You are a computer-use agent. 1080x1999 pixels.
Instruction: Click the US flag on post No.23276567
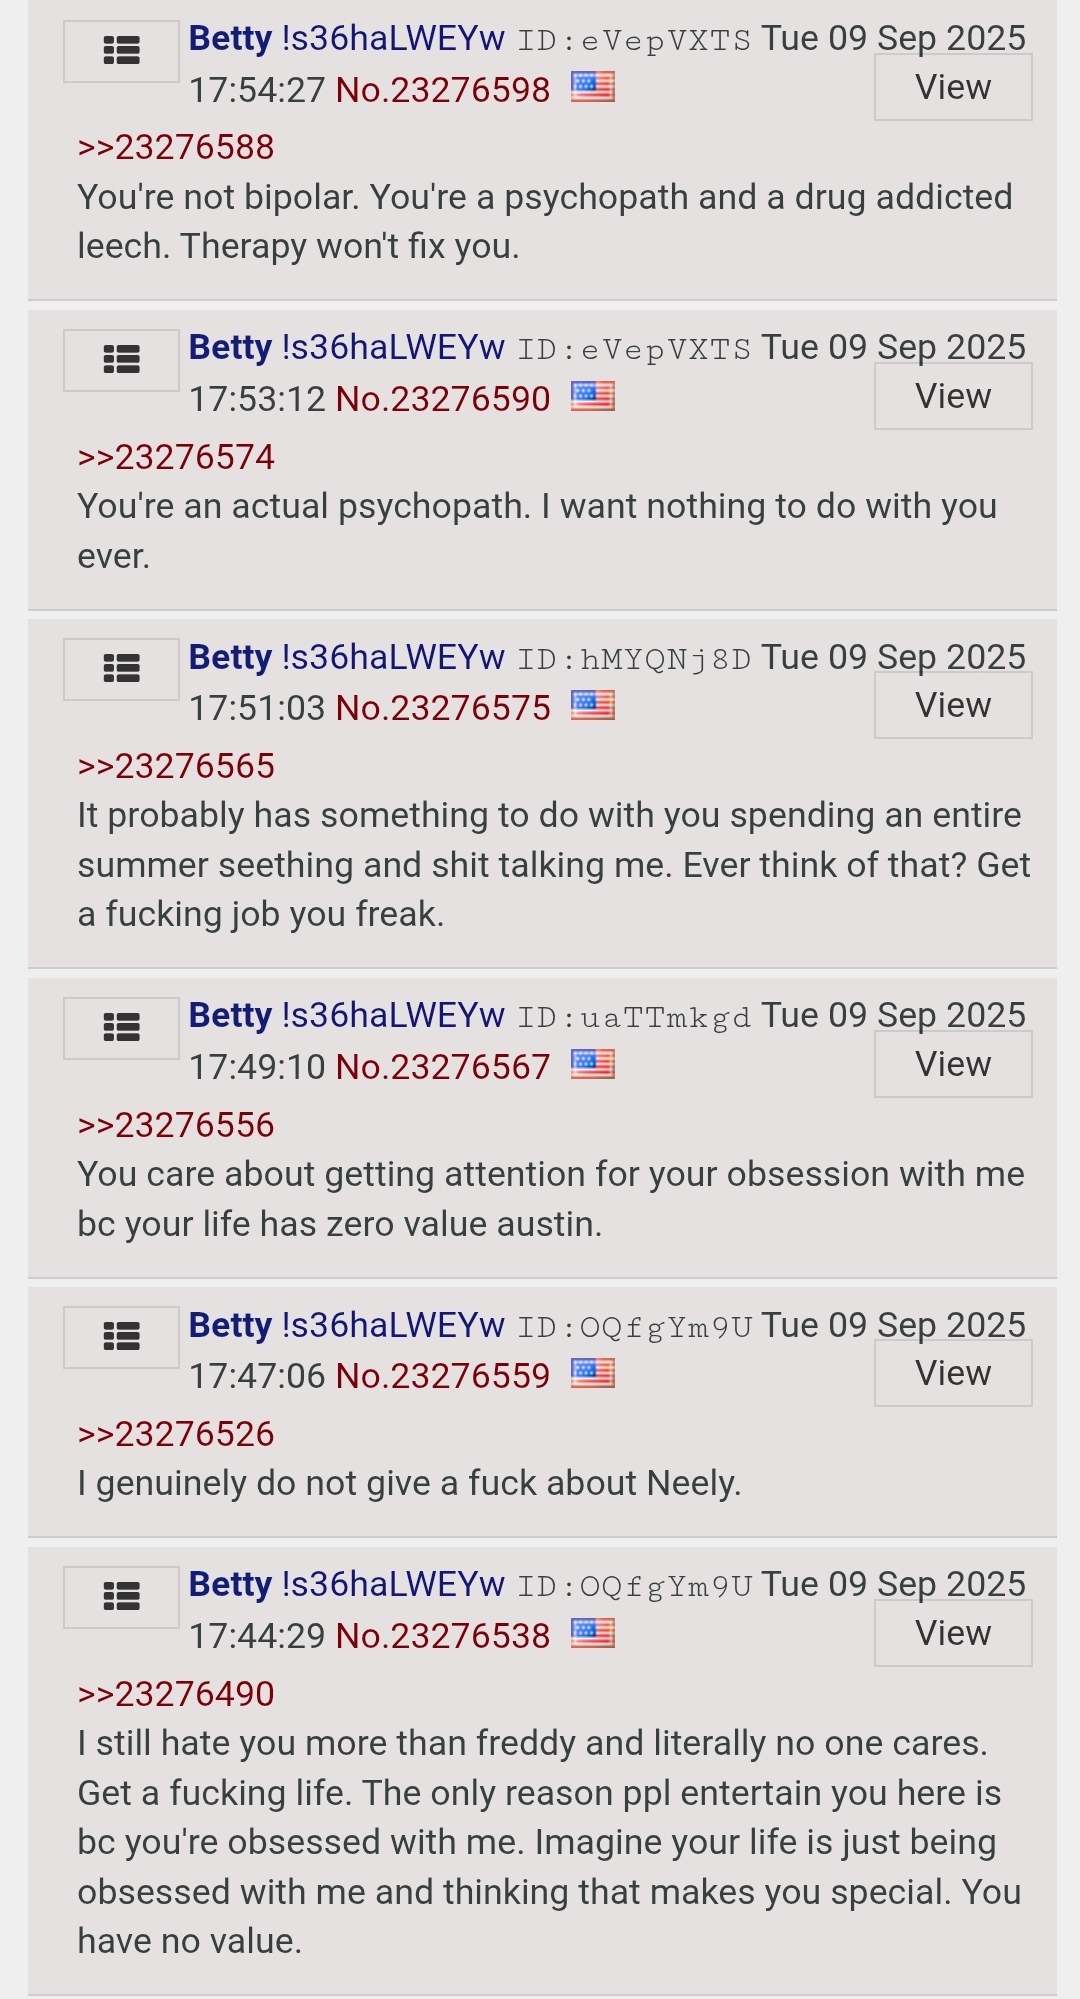tap(593, 1065)
